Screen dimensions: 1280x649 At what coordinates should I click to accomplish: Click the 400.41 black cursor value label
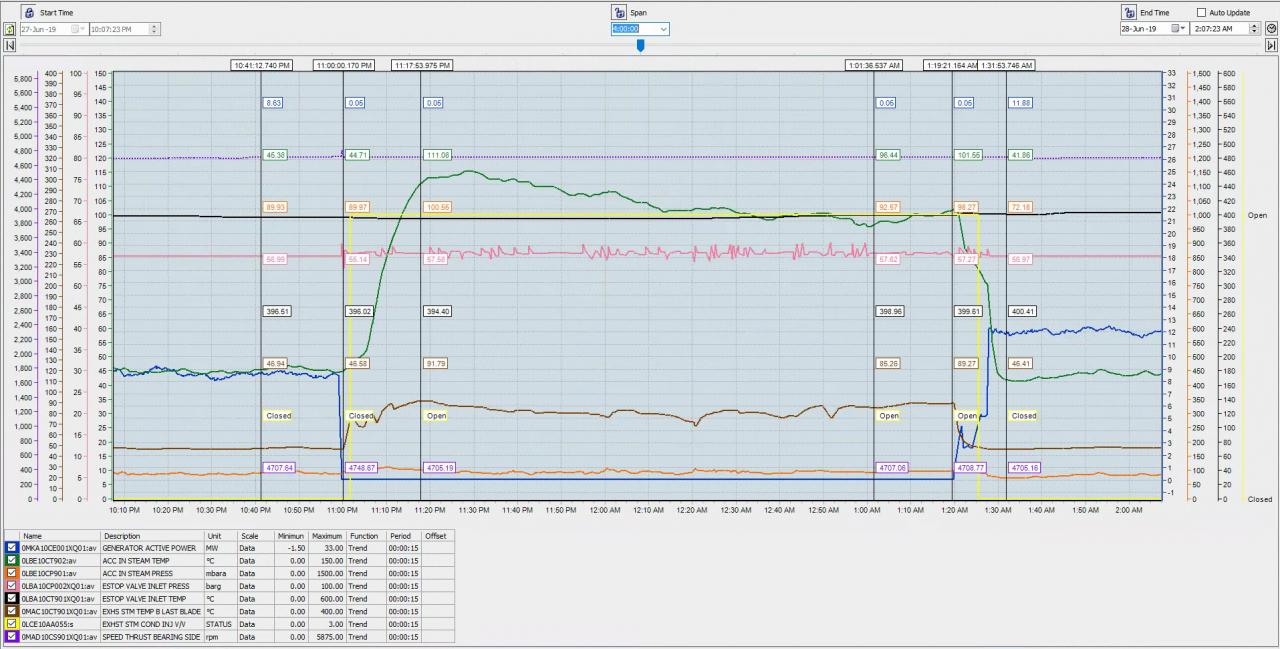1022,311
